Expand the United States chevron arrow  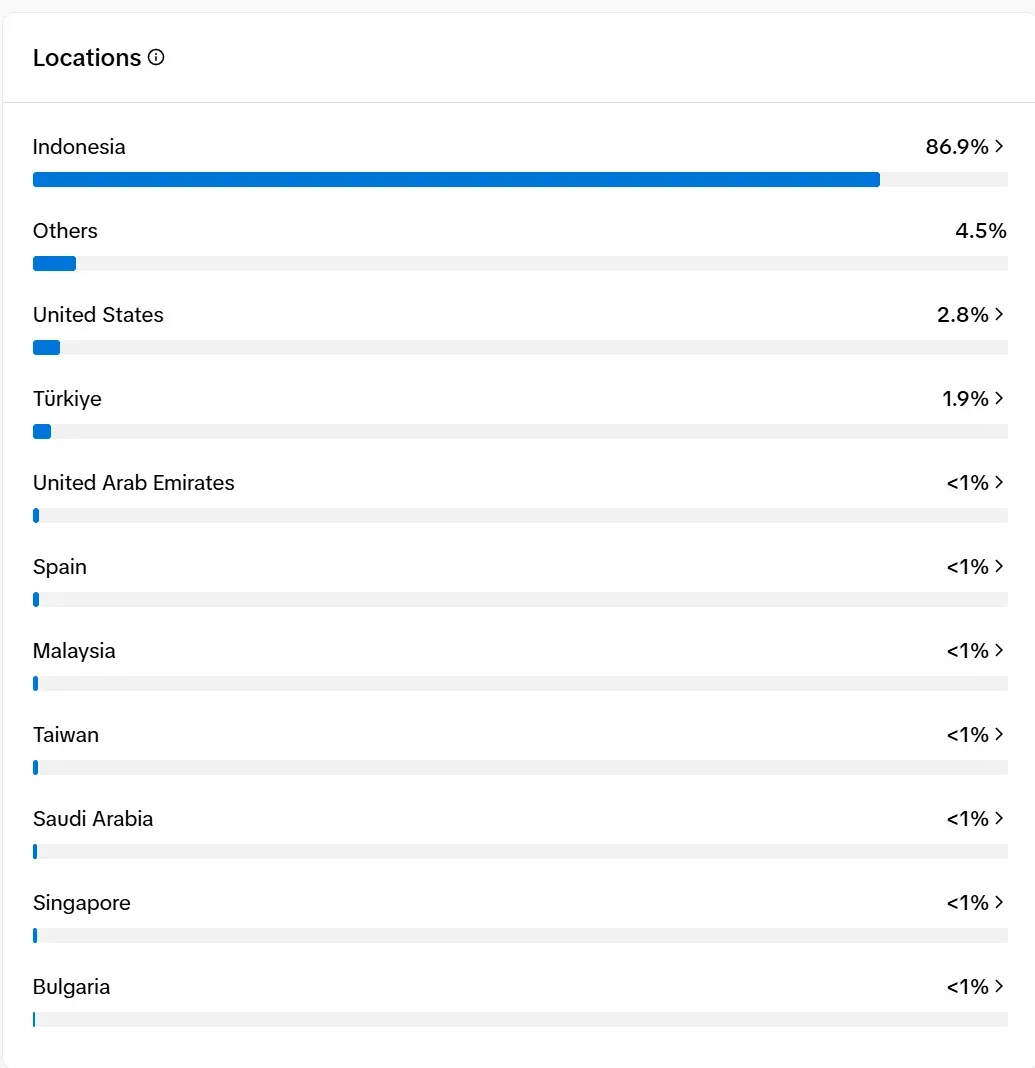point(999,315)
